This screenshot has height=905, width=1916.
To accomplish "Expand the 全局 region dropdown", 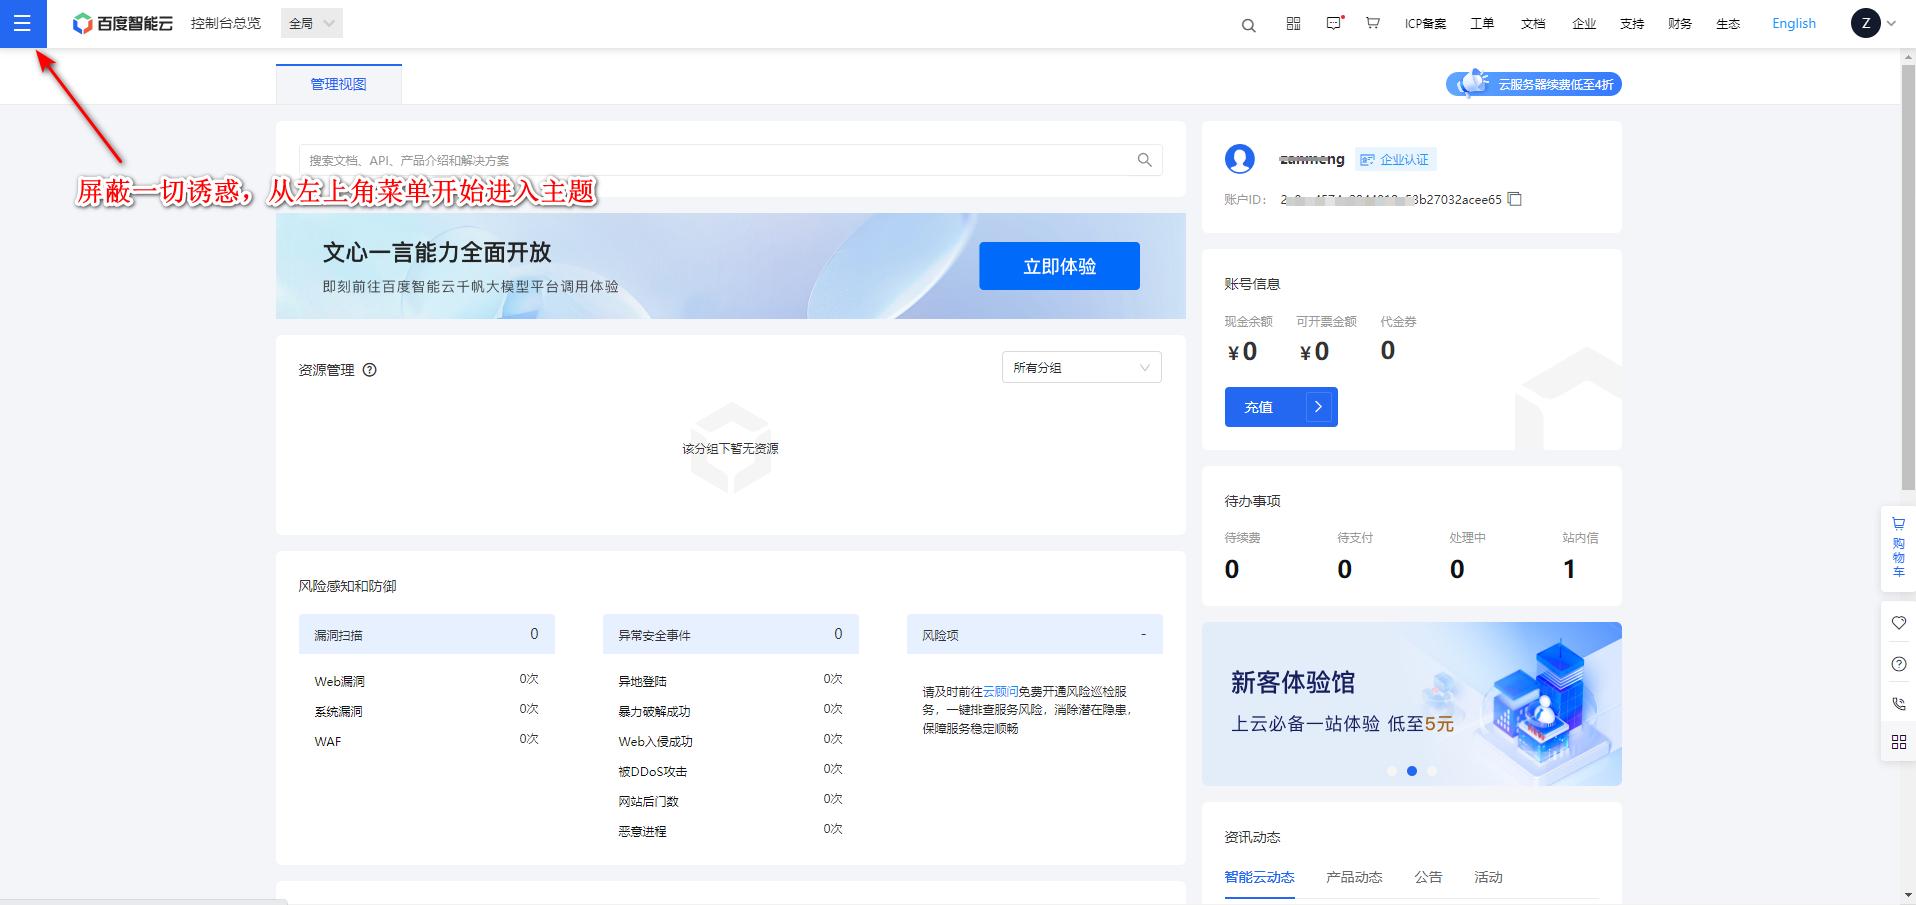I will click(312, 23).
